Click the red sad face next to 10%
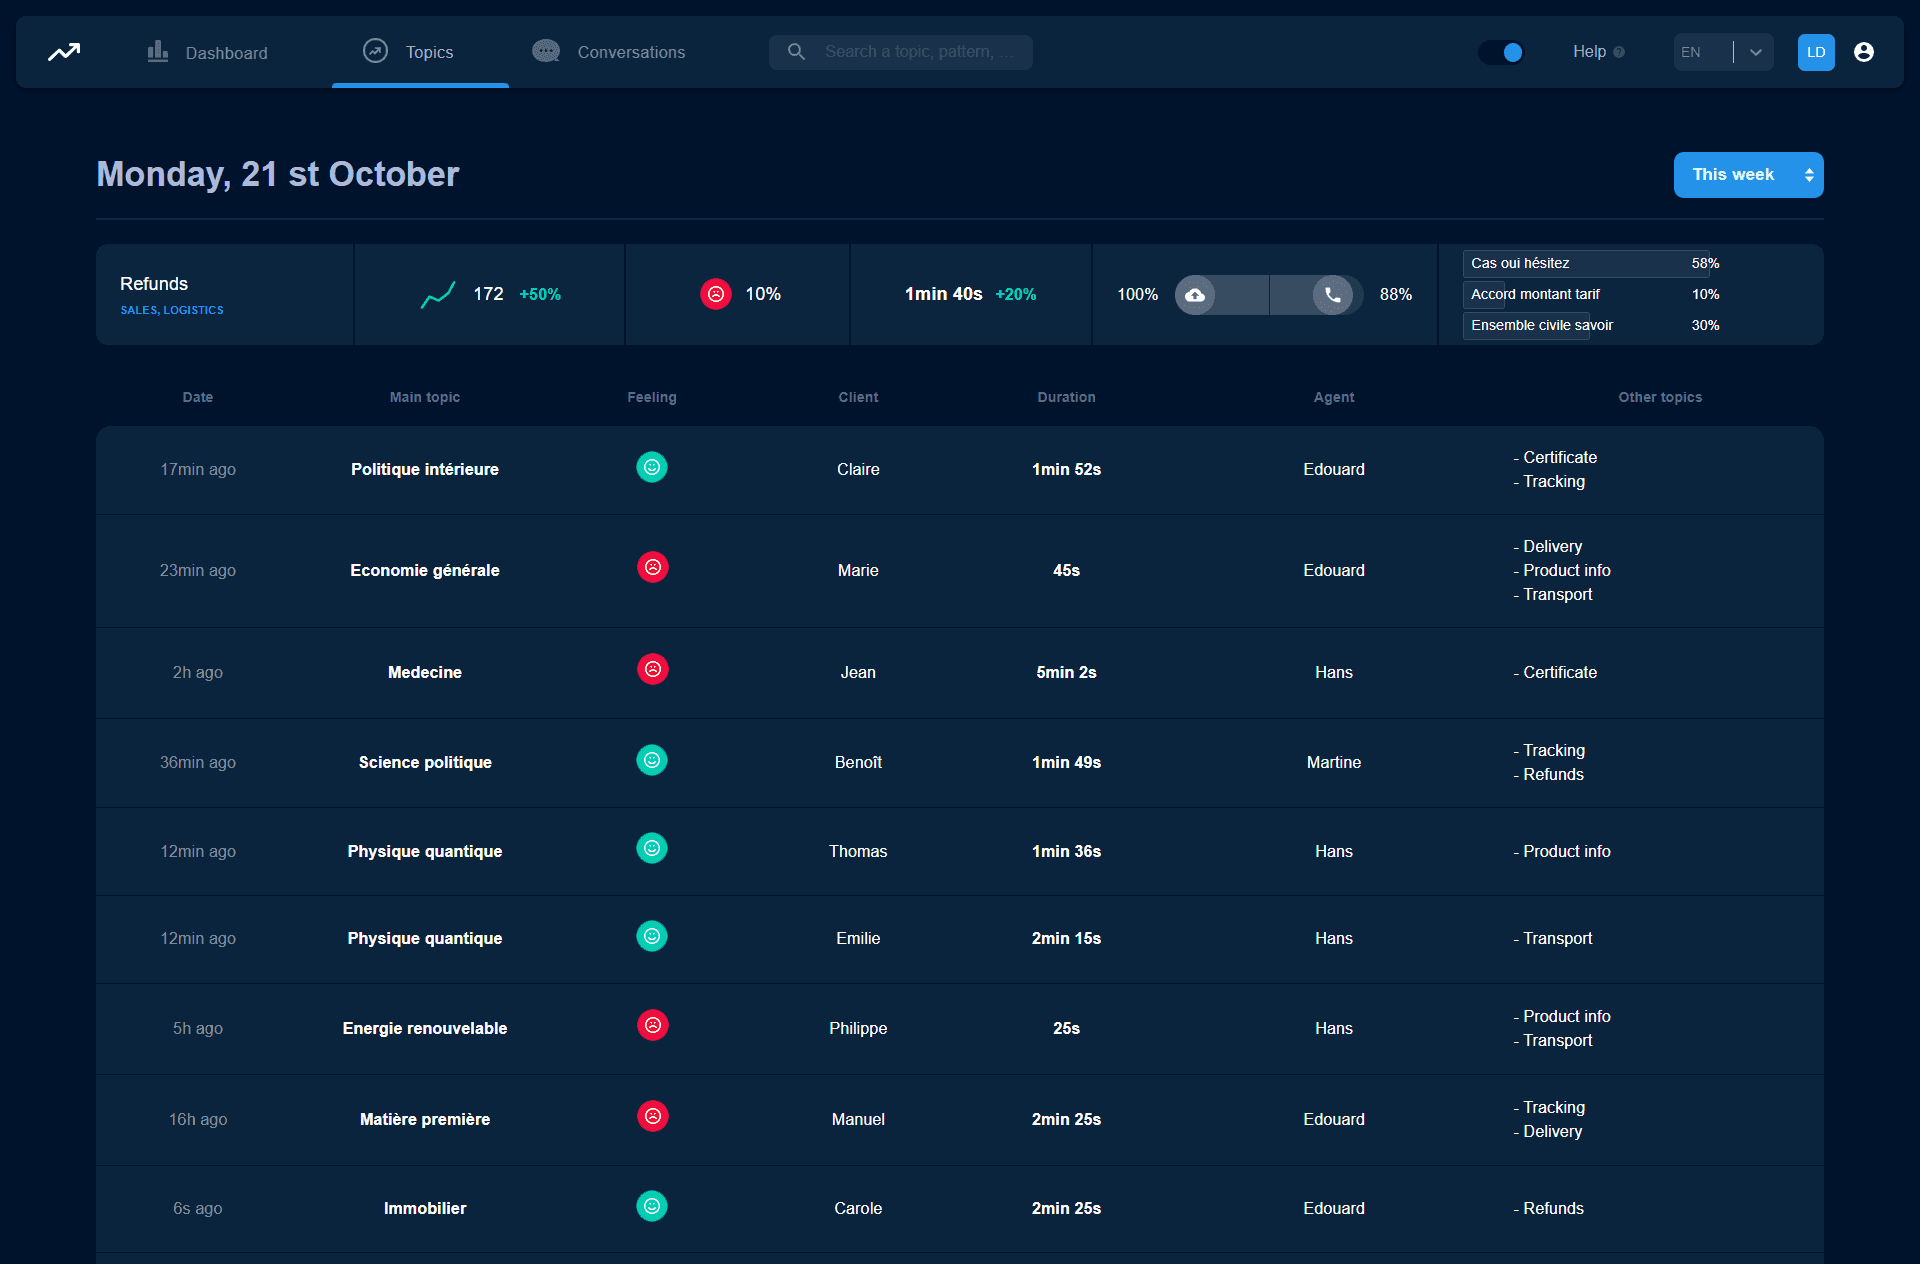 [716, 294]
